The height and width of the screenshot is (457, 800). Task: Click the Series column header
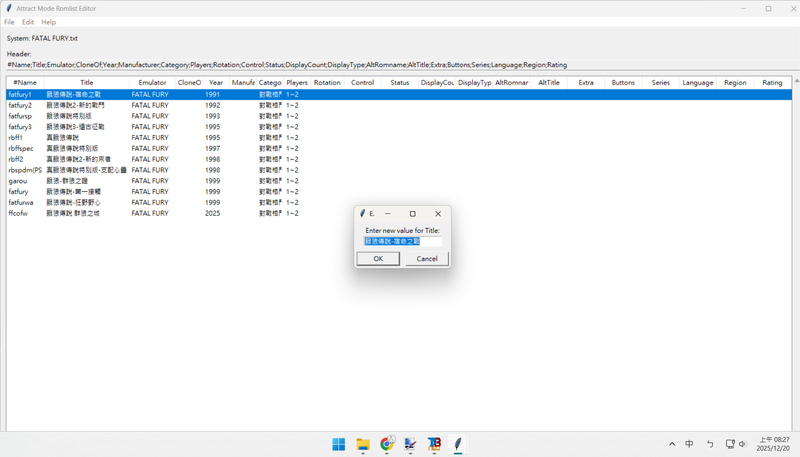[661, 82]
